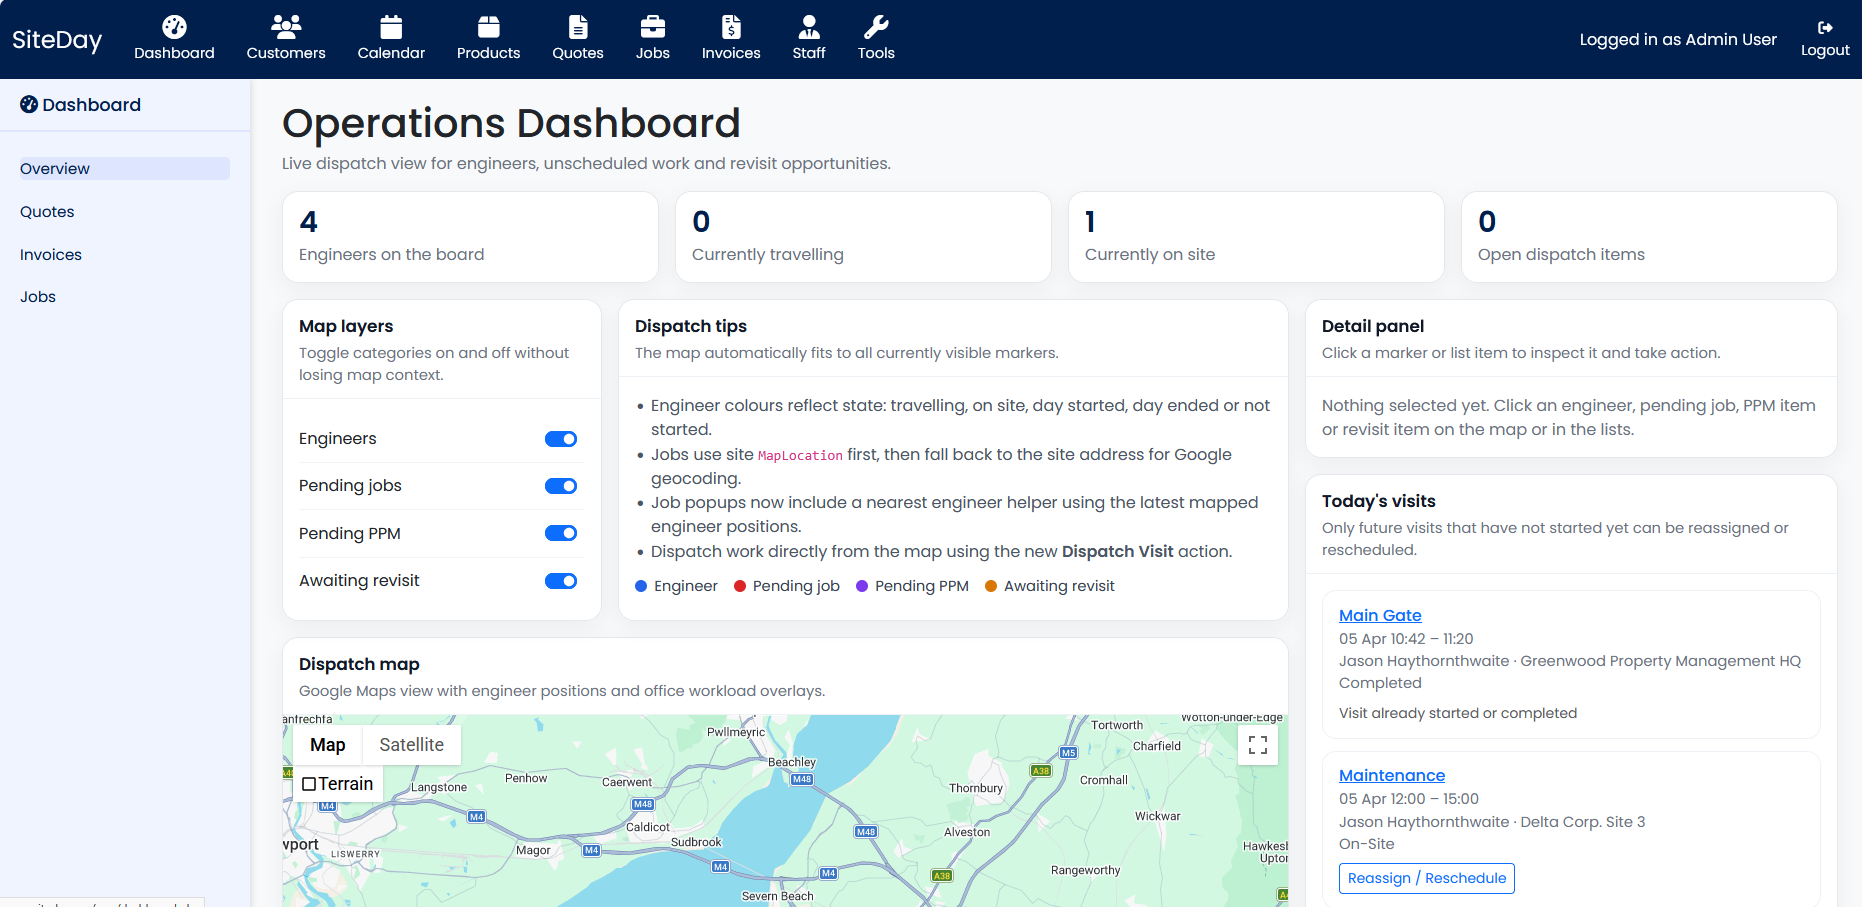The image size is (1862, 907).
Task: Click 'Thornbury' on the dispatch map
Action: 976,788
